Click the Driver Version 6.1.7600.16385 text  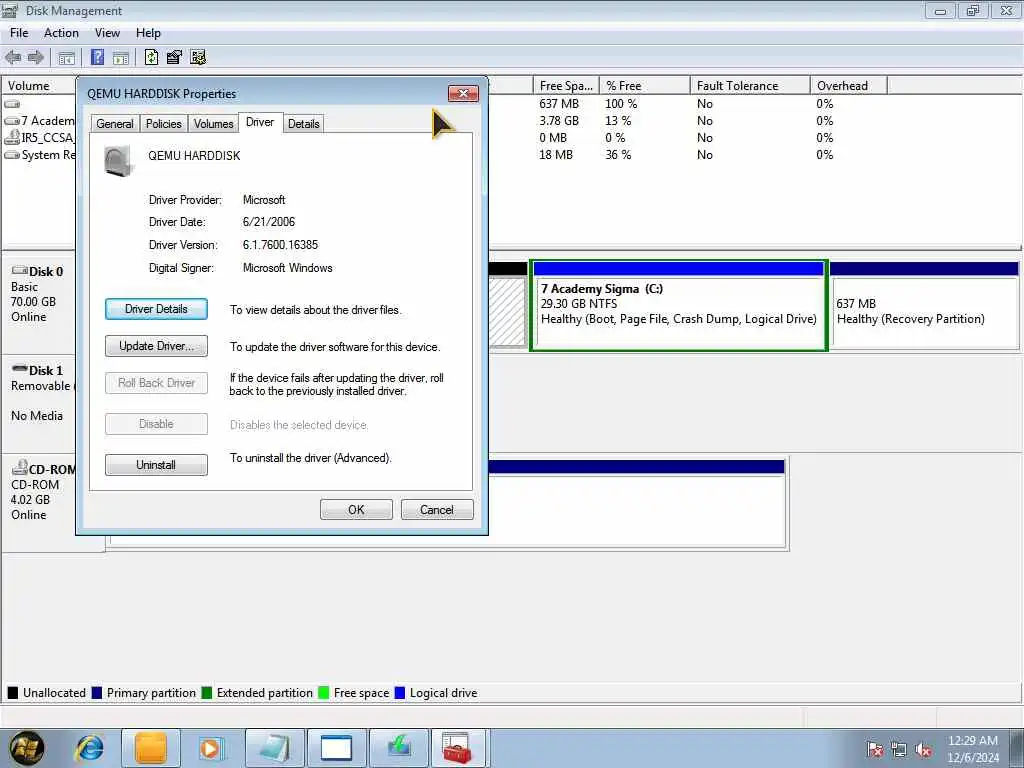coord(280,245)
